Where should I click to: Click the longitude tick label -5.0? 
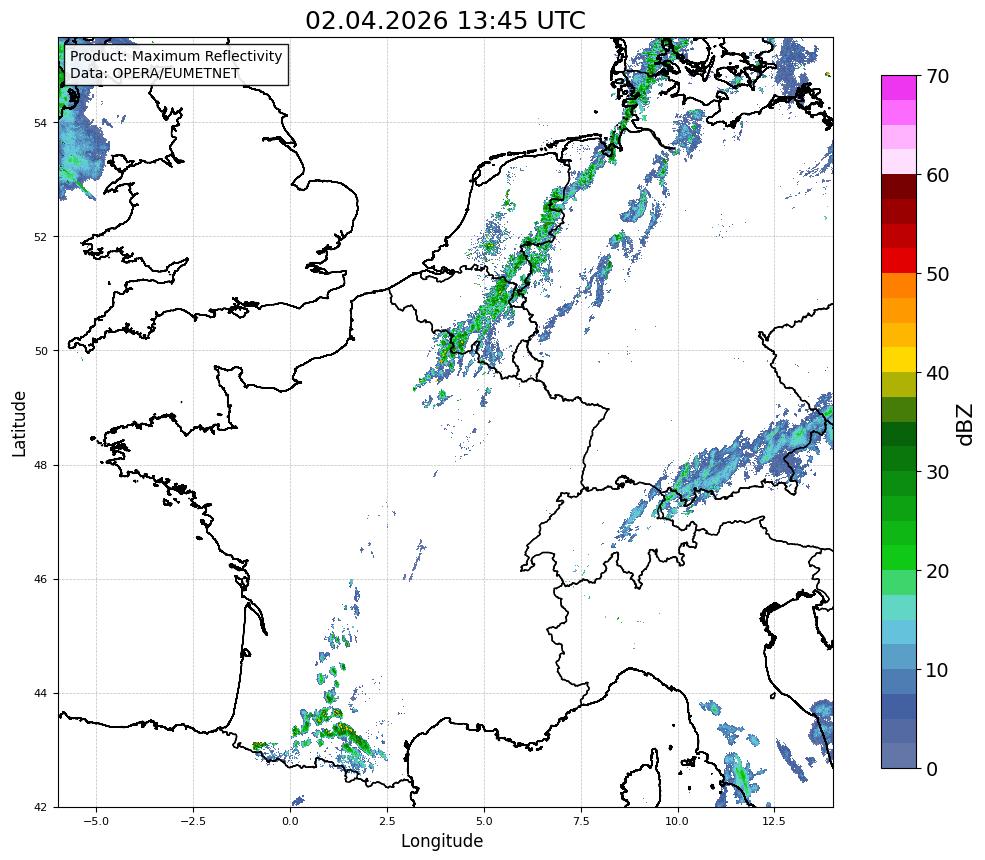pyautogui.click(x=96, y=821)
